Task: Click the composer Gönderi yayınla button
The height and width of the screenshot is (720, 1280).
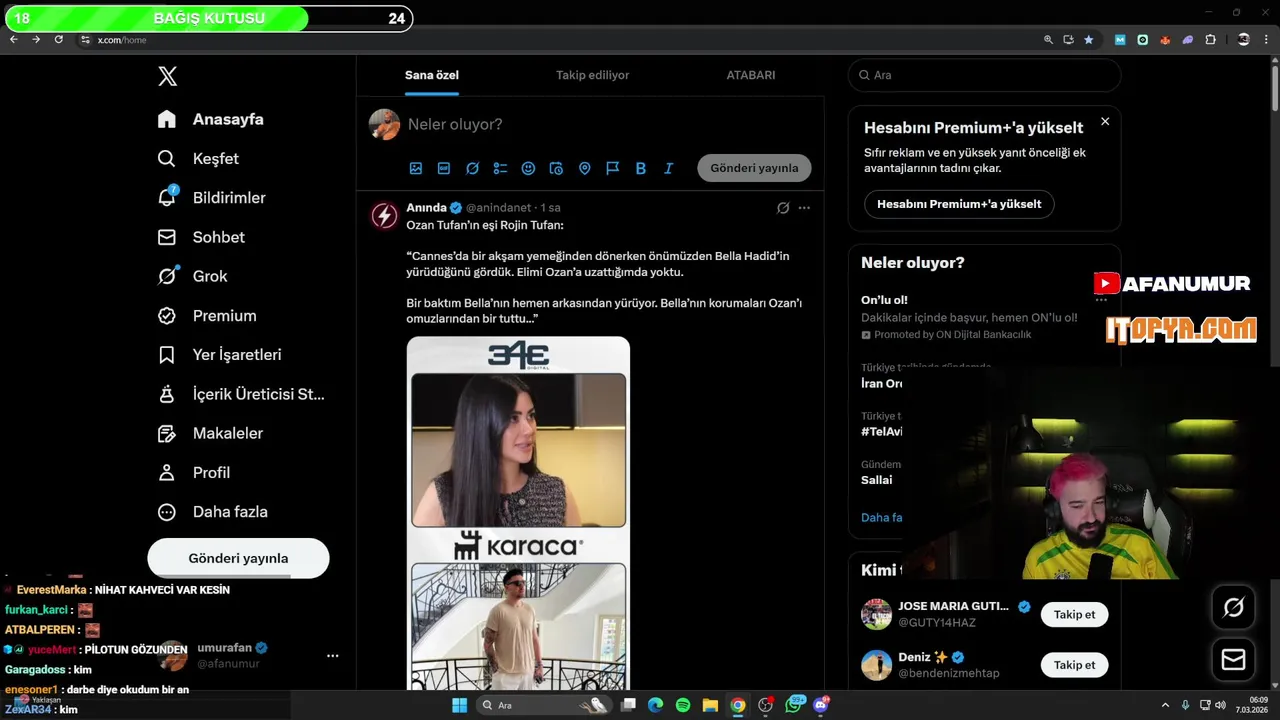Action: (754, 168)
